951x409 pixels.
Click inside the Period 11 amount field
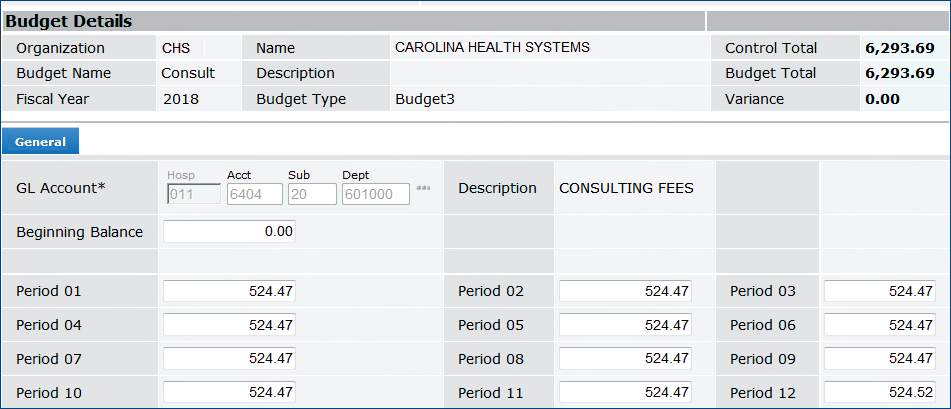click(625, 393)
